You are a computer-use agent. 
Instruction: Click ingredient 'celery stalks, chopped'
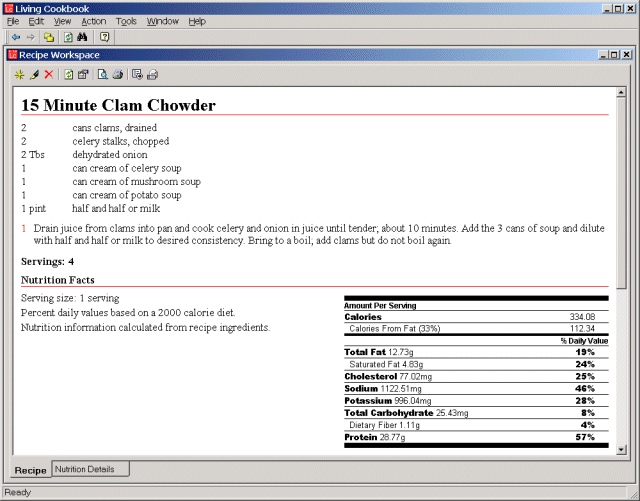coord(121,141)
